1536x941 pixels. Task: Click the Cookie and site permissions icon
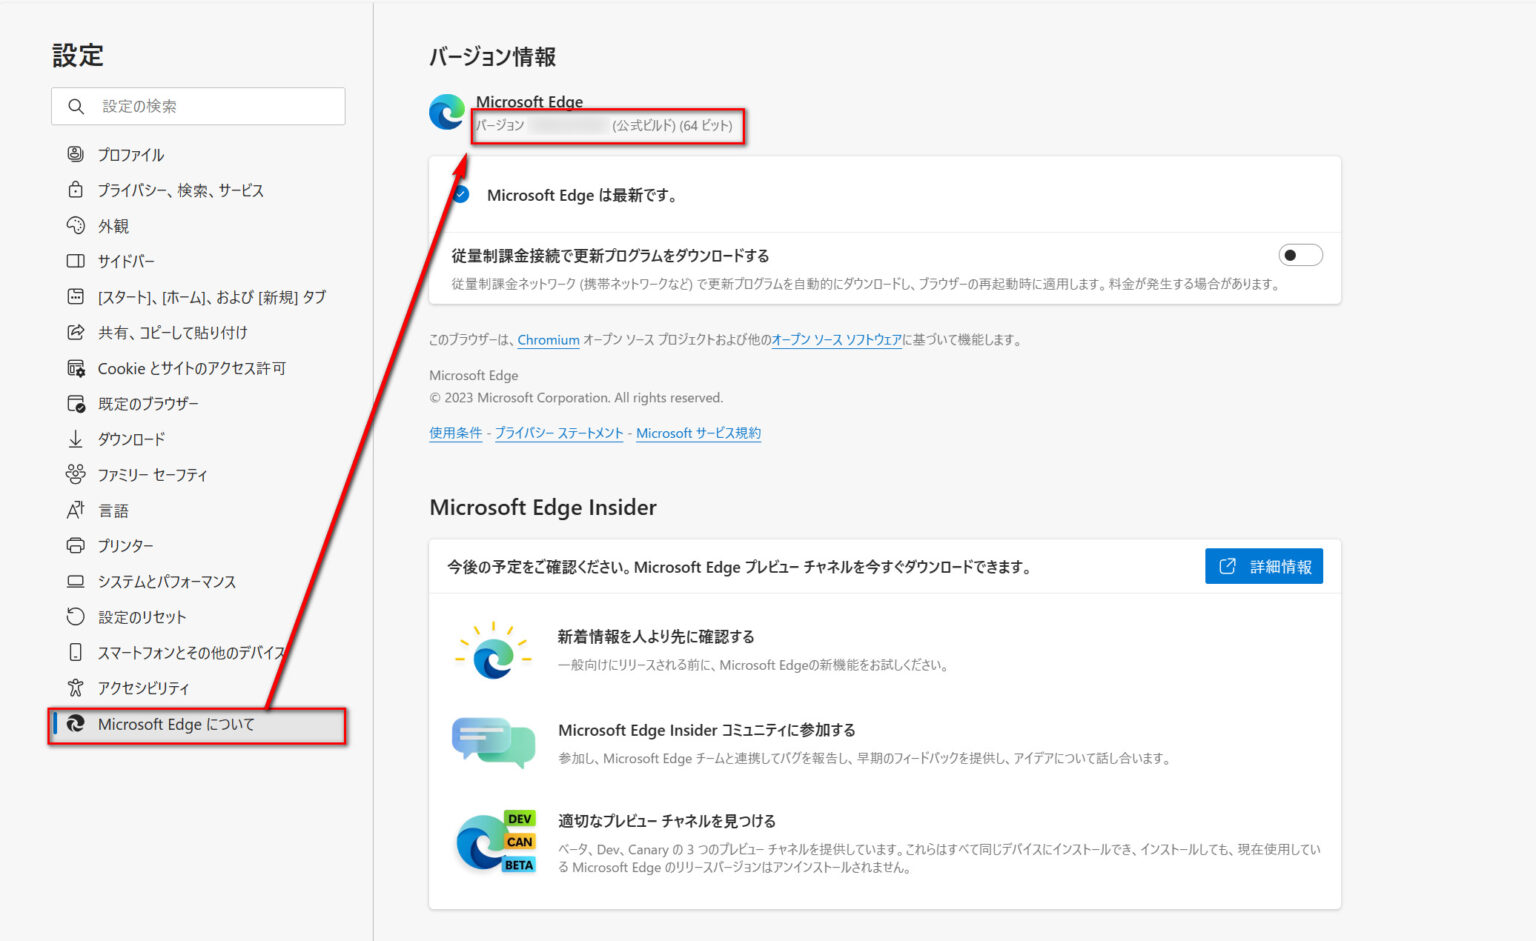[75, 368]
